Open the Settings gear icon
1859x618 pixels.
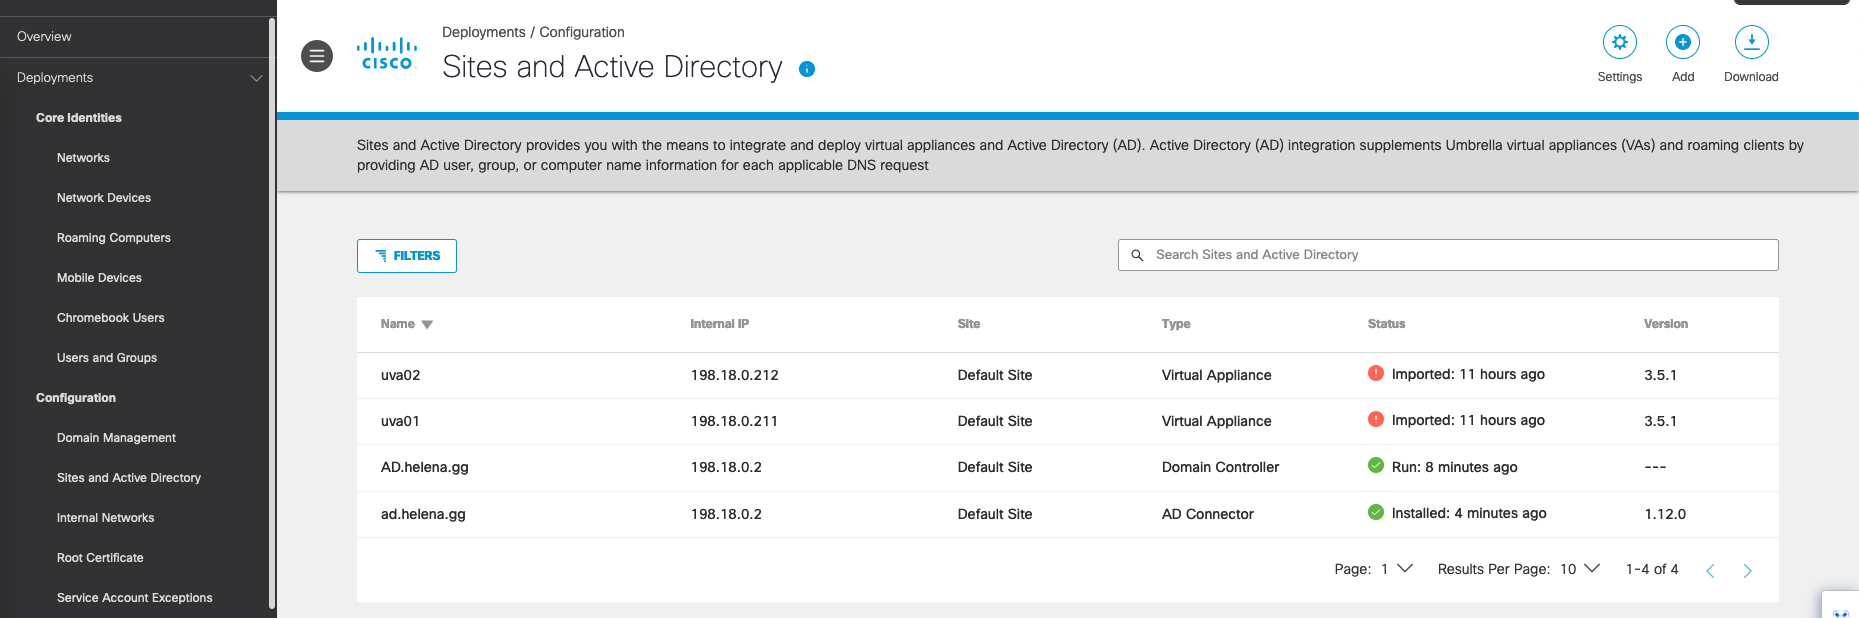pyautogui.click(x=1619, y=42)
